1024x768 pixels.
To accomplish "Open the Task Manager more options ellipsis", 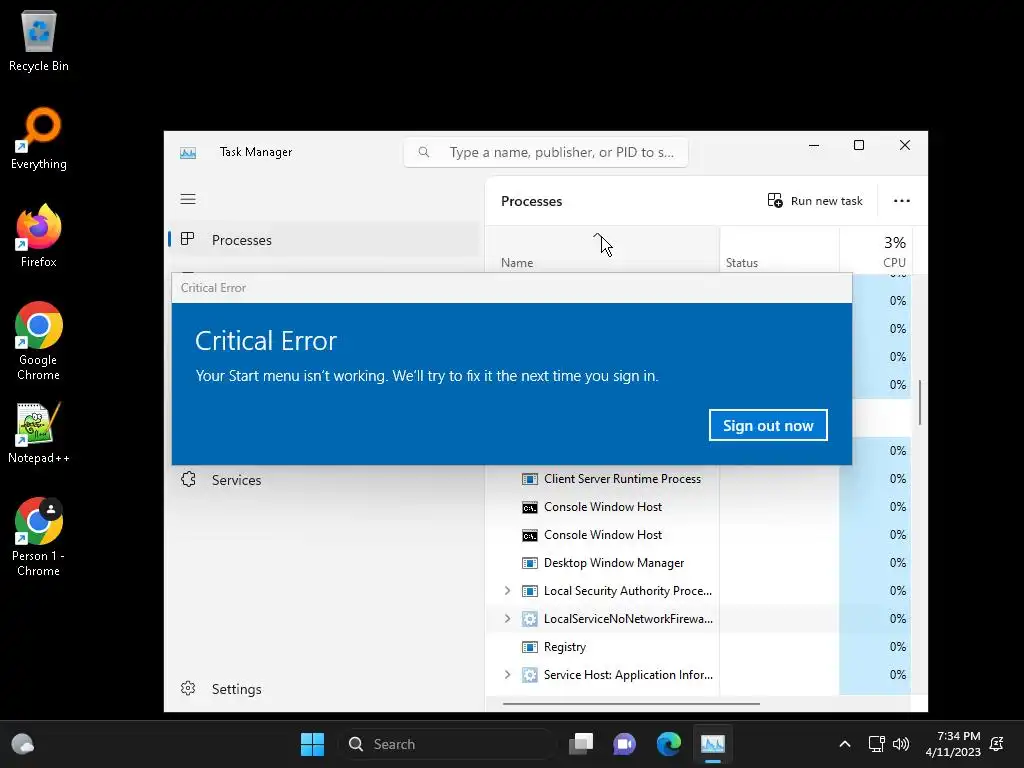I will (902, 200).
